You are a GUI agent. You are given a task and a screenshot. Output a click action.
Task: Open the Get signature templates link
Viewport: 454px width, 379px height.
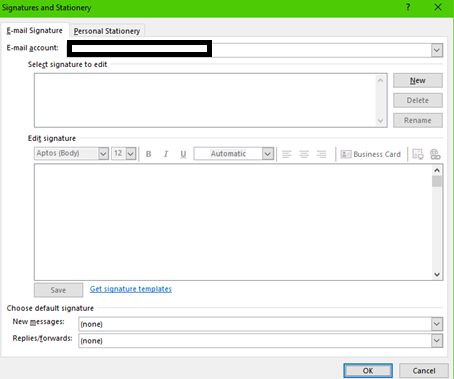131,289
